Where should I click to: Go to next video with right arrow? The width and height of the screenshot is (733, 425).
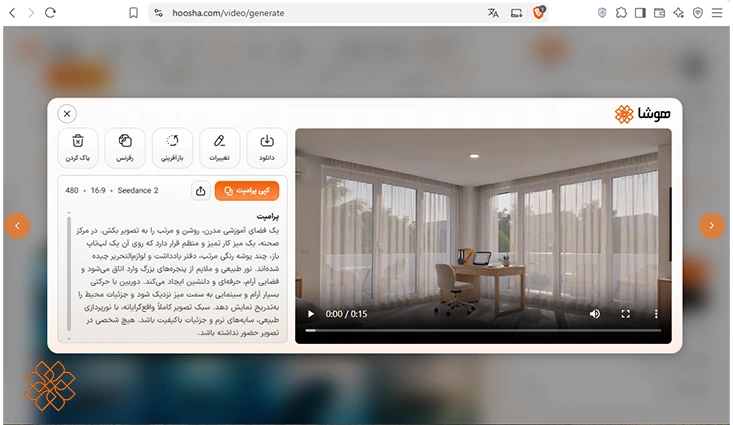tap(711, 226)
